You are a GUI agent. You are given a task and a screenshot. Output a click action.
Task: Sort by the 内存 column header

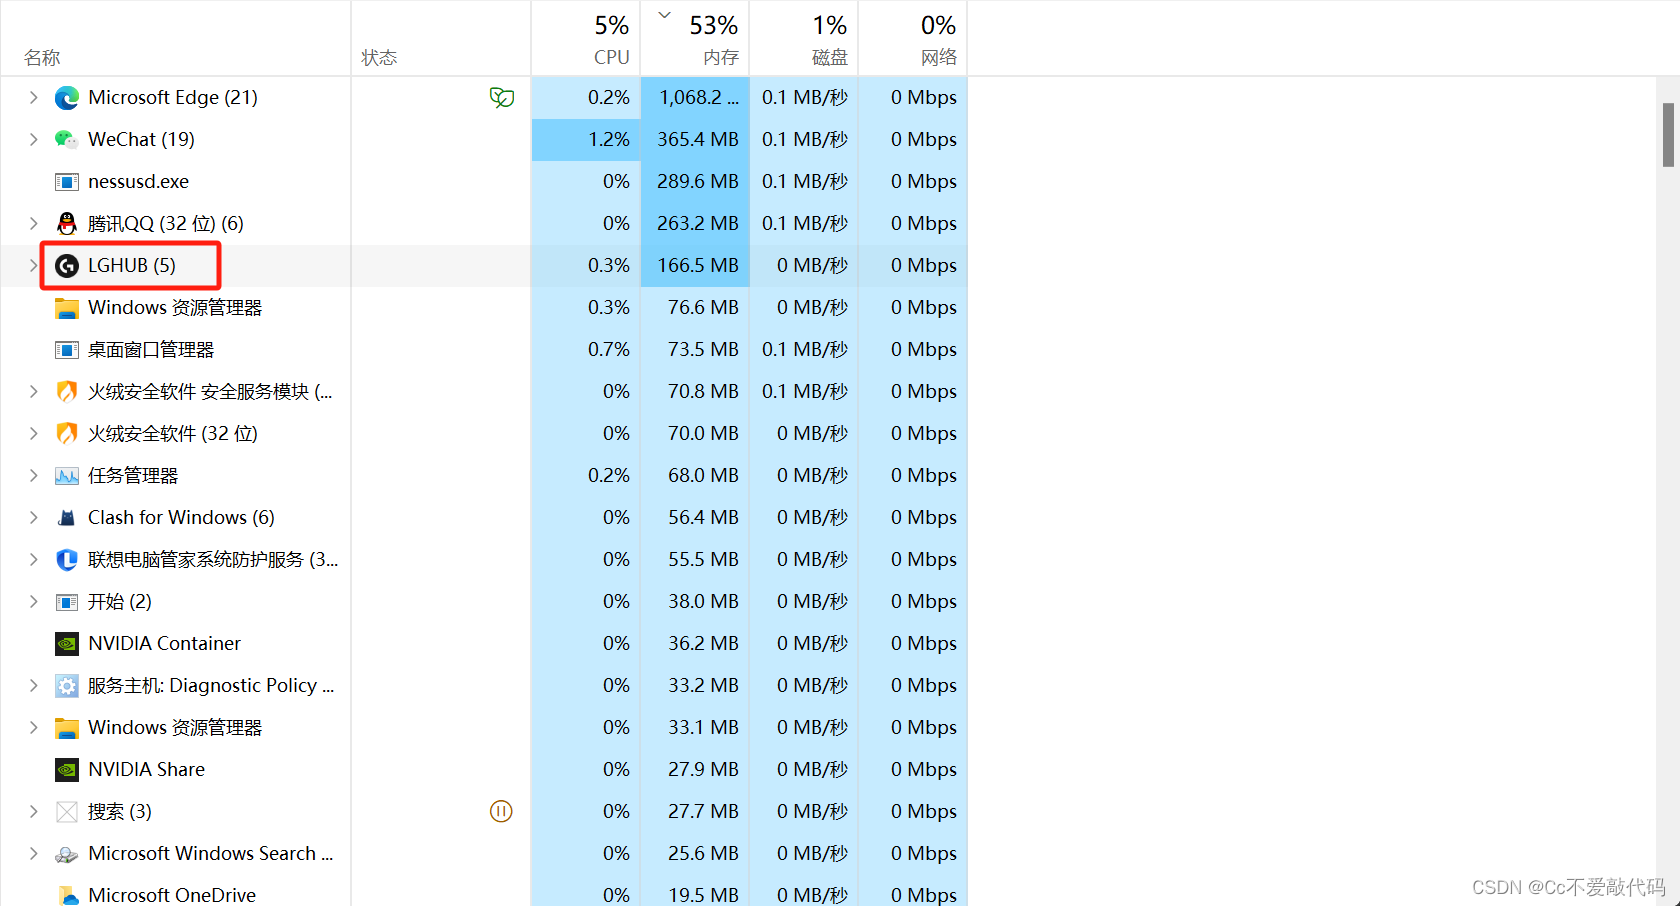[x=695, y=38]
